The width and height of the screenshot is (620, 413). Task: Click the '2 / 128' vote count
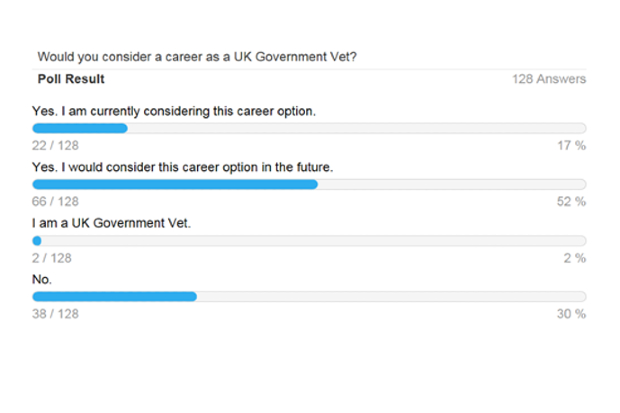click(52, 258)
